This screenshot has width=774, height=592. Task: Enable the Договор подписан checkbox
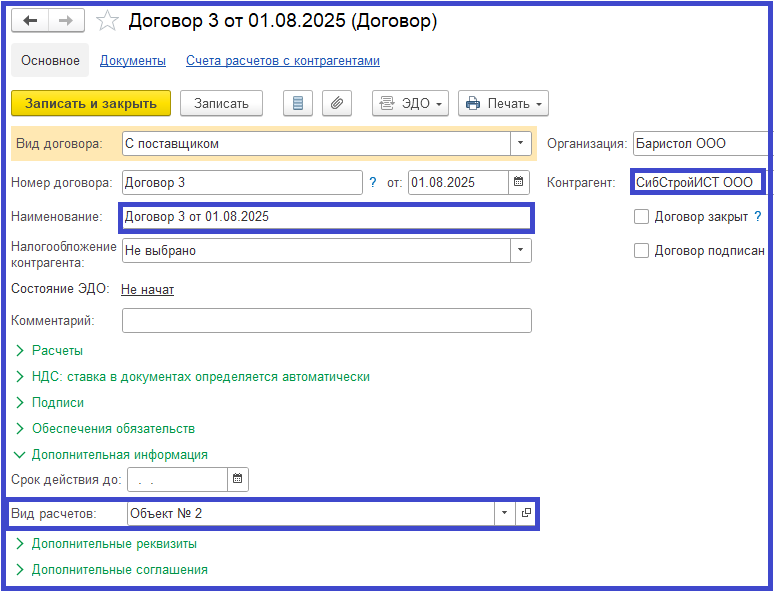coord(641,251)
